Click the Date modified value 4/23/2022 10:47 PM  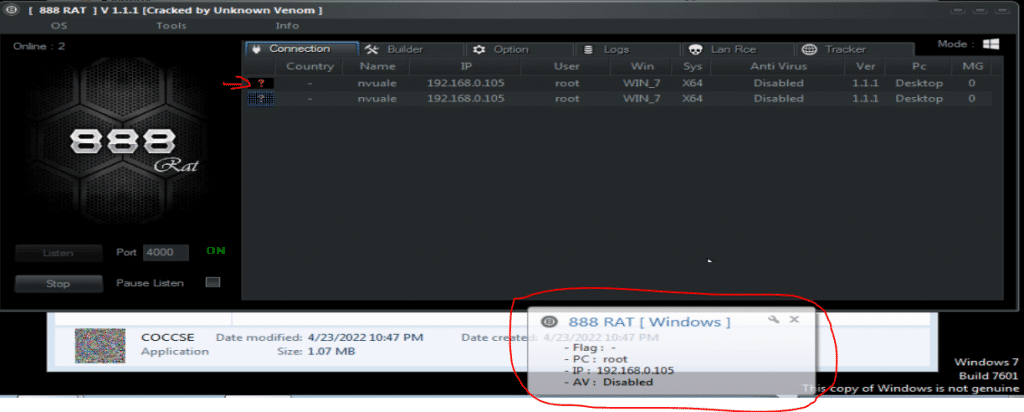[365, 338]
